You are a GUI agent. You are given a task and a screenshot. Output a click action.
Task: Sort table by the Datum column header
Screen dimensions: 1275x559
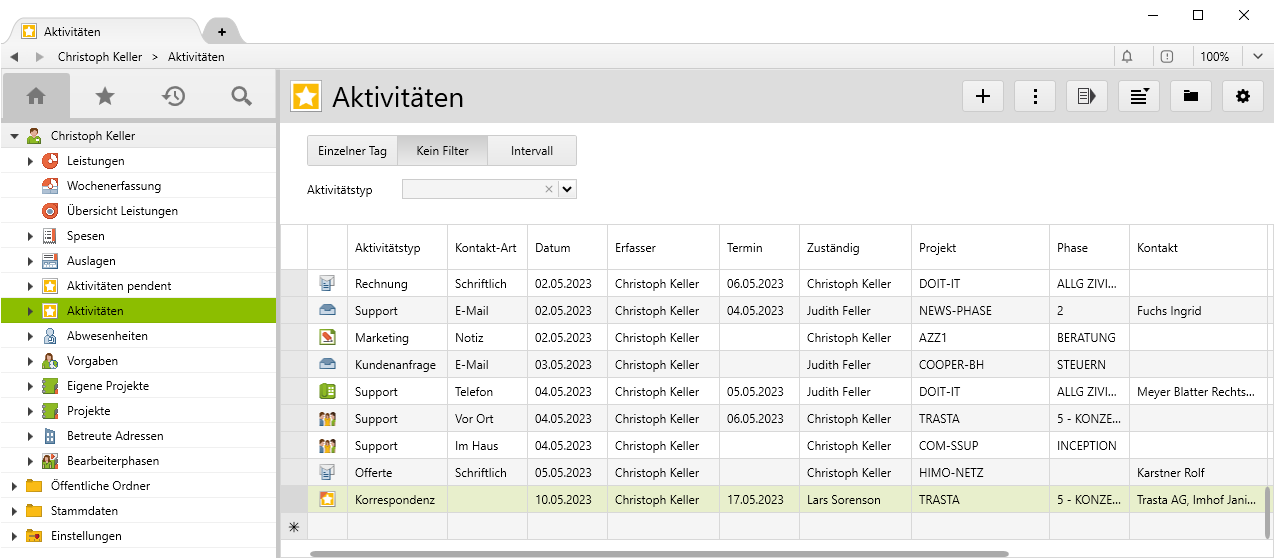553,248
